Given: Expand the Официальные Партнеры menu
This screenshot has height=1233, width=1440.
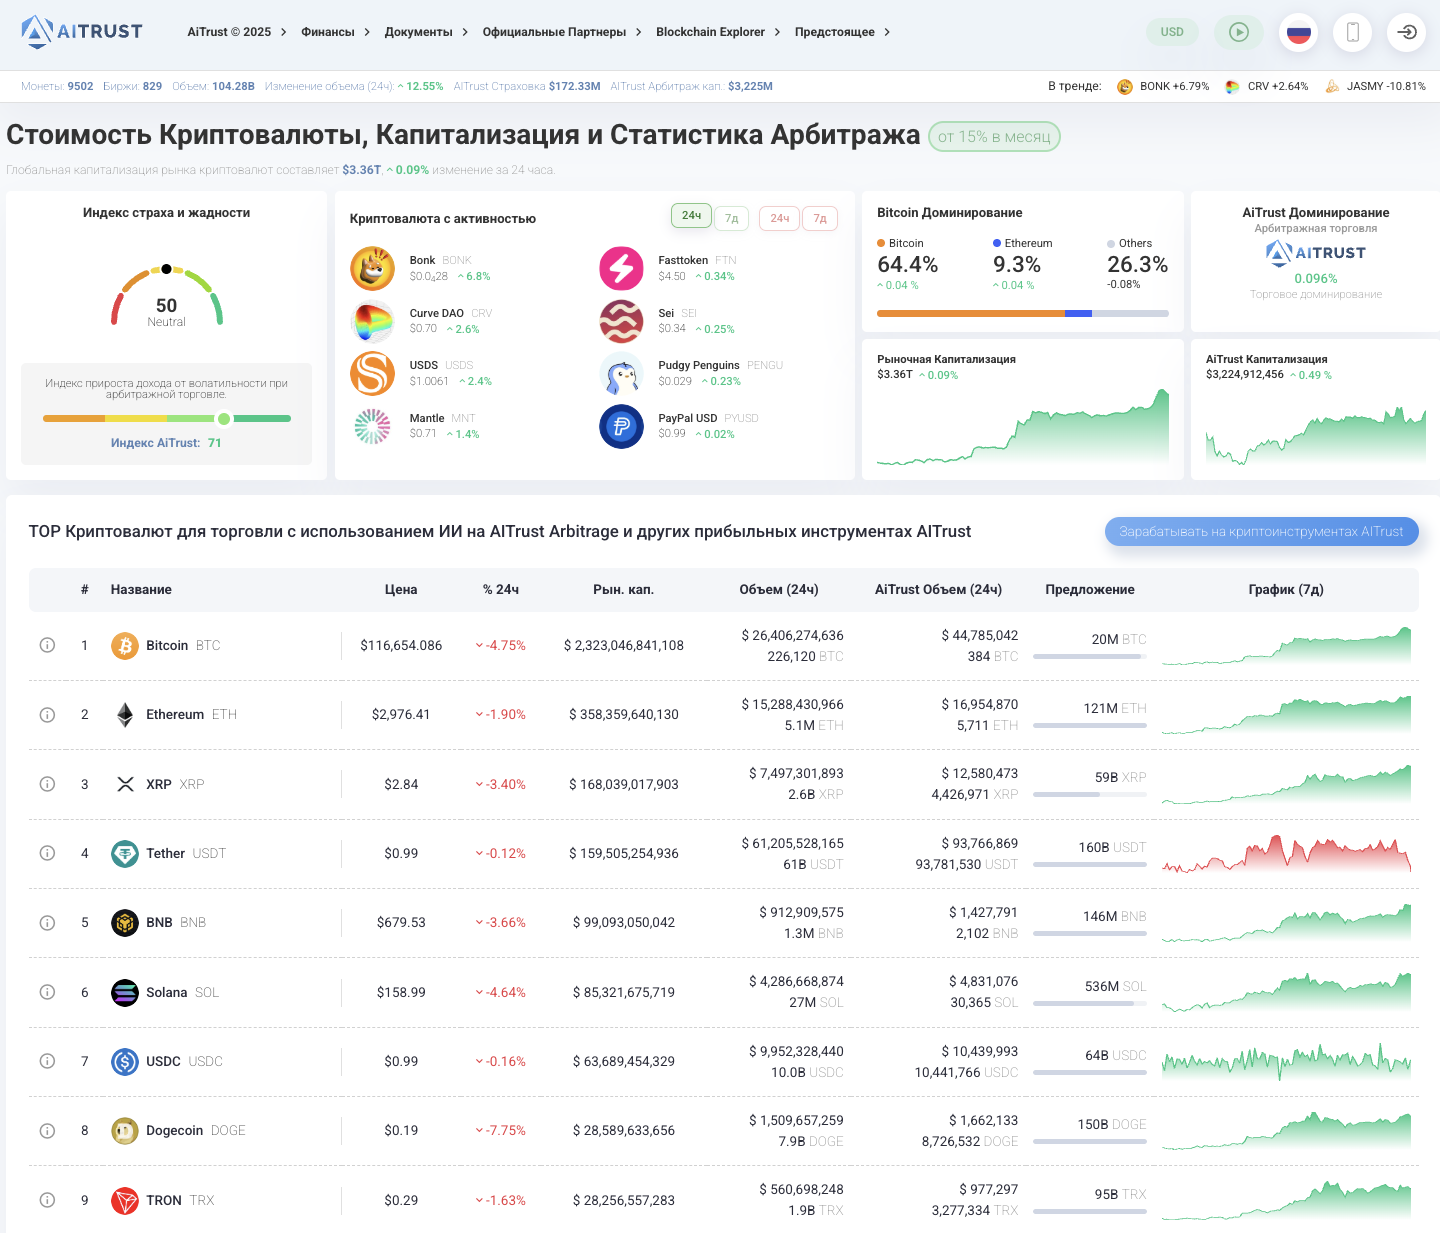Looking at the screenshot, I should point(562,32).
